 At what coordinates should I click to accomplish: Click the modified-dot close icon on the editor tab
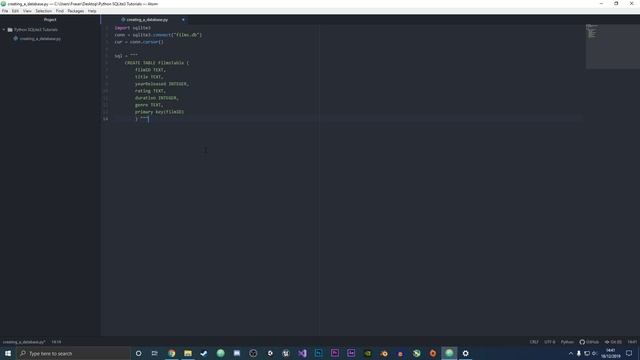click(183, 20)
